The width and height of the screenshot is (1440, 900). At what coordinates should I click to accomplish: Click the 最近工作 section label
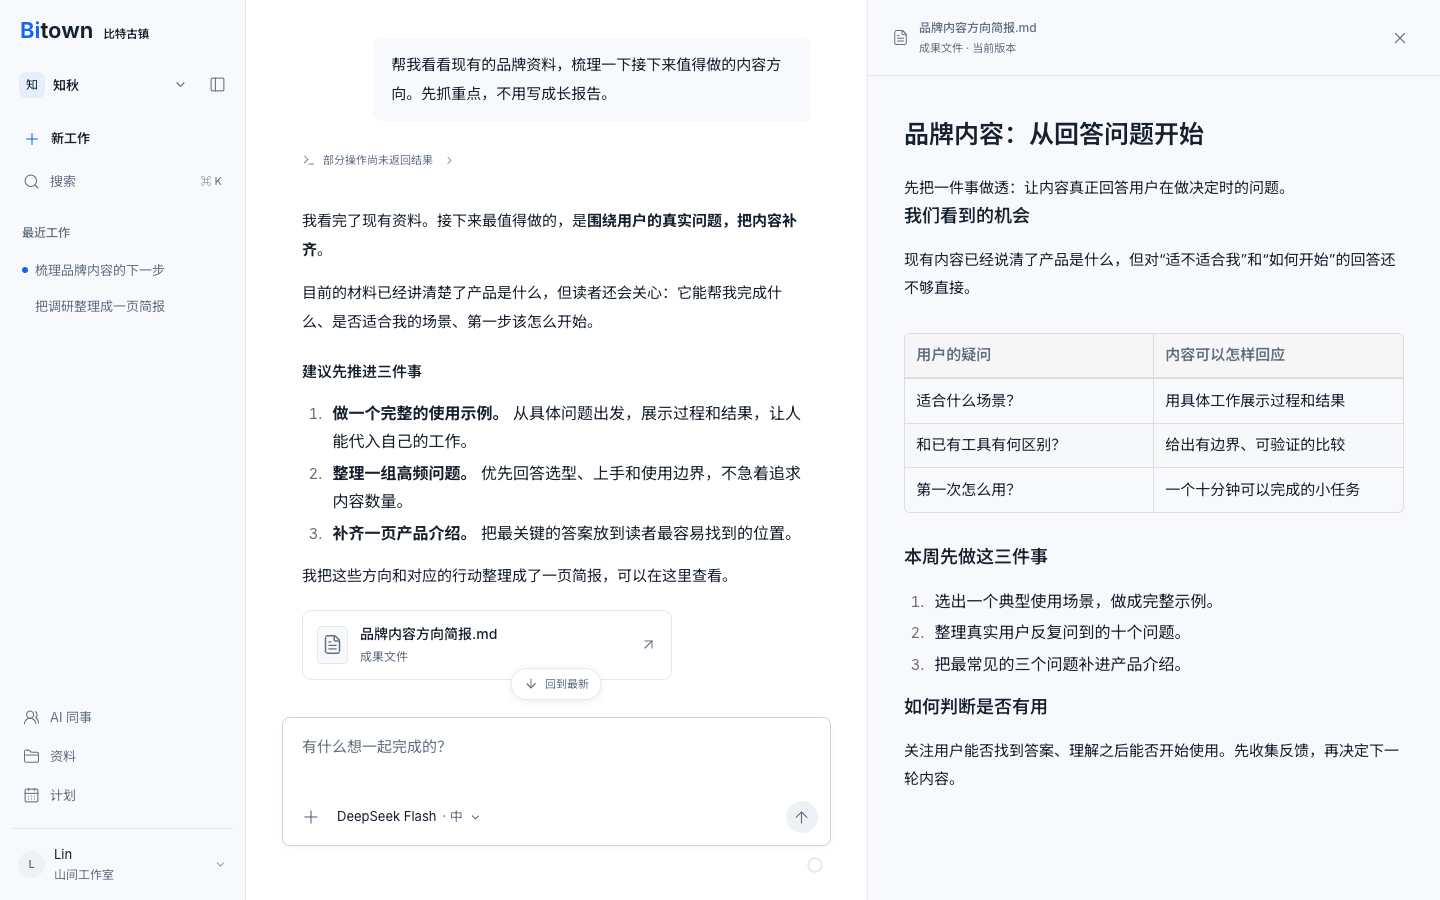click(46, 233)
